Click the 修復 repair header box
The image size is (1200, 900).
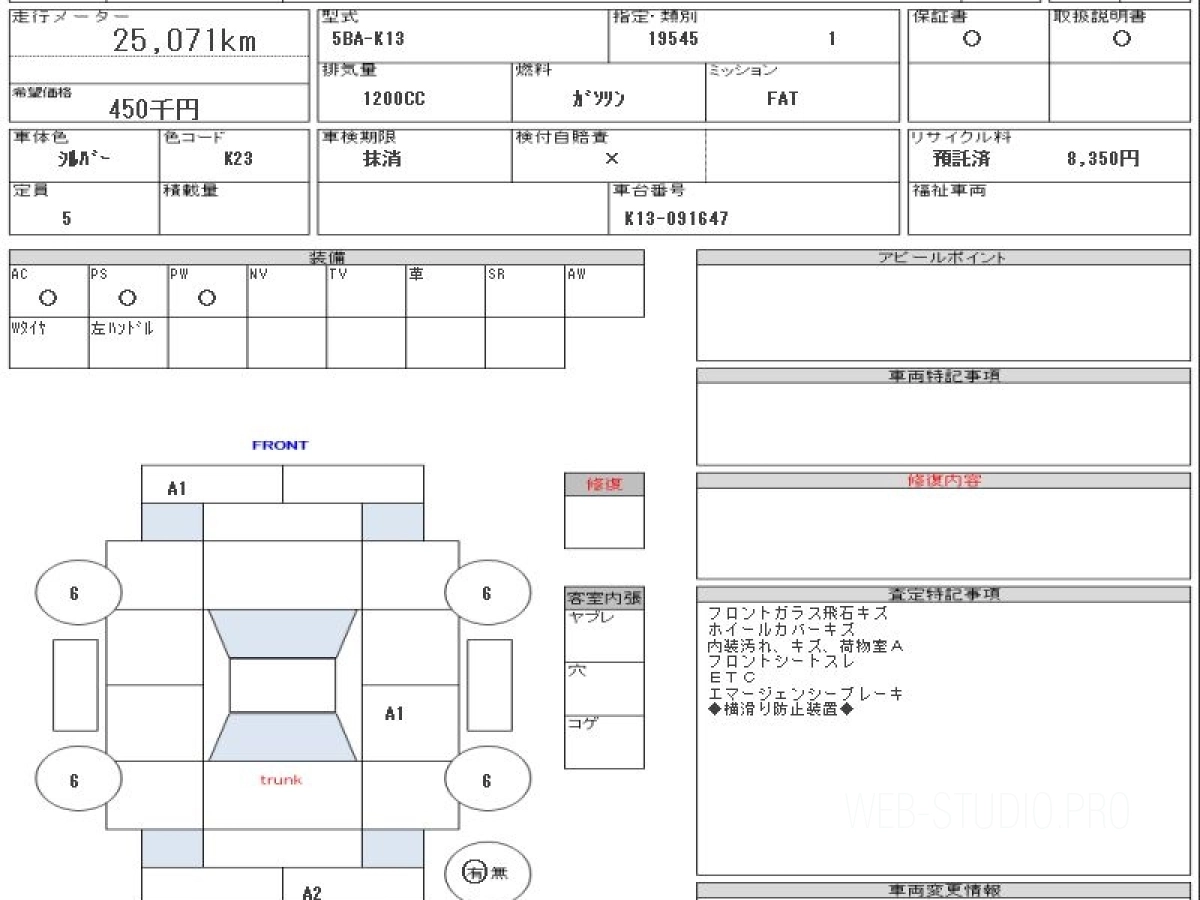point(604,484)
